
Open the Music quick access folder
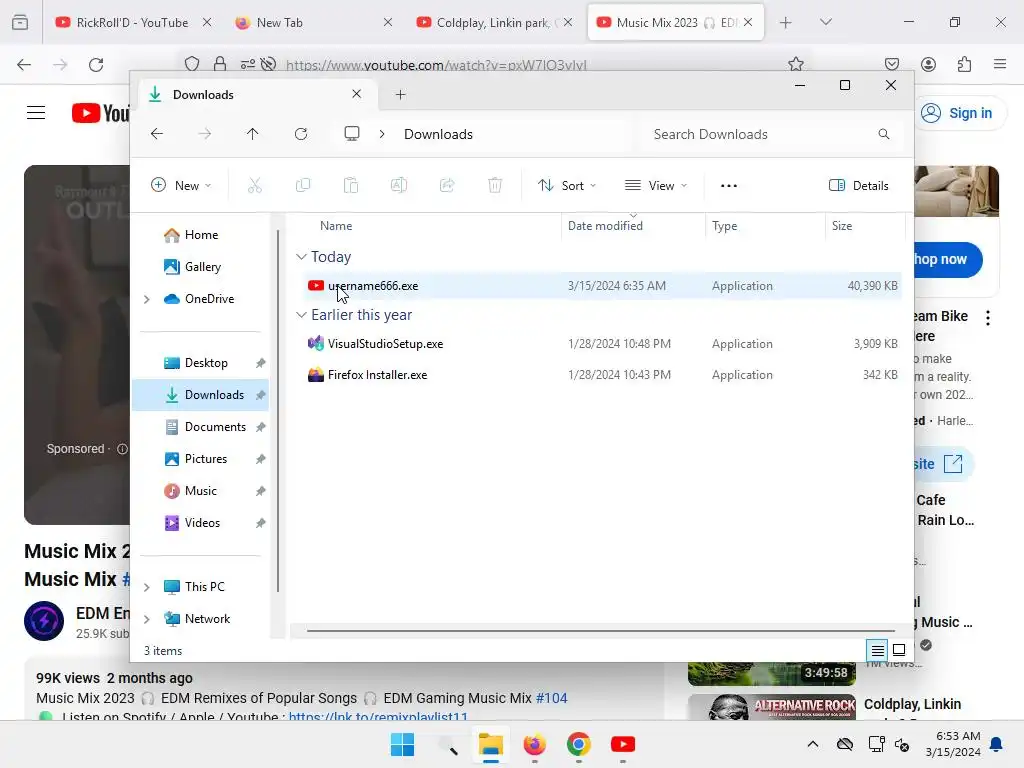pos(200,490)
